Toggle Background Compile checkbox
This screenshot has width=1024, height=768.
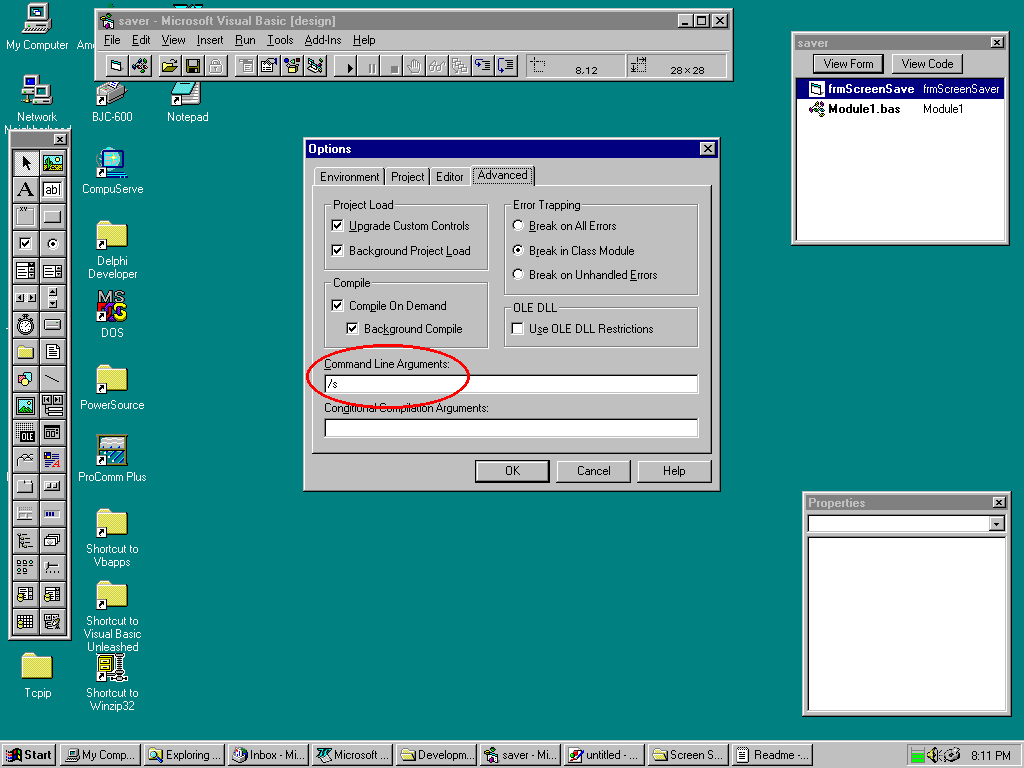[353, 329]
